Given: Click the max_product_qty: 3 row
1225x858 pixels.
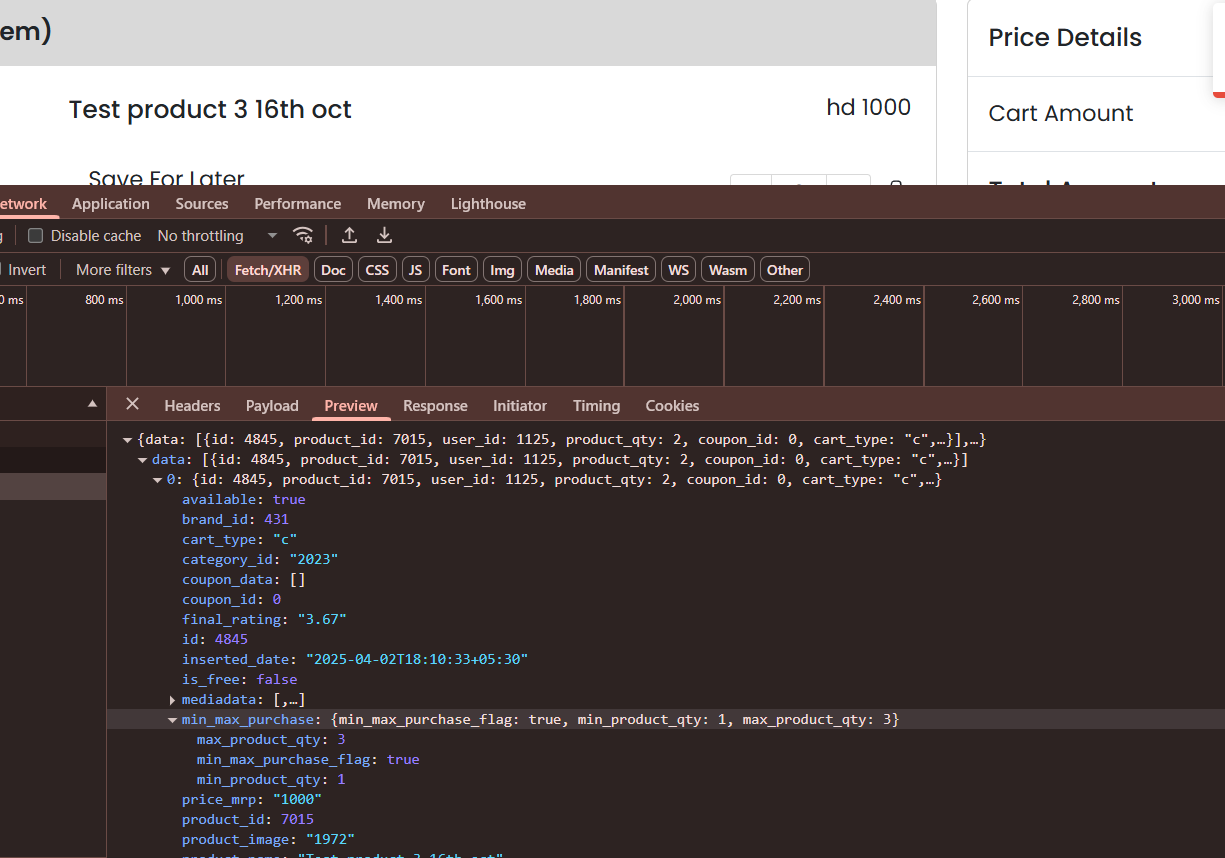Looking at the screenshot, I should pyautogui.click(x=271, y=740).
